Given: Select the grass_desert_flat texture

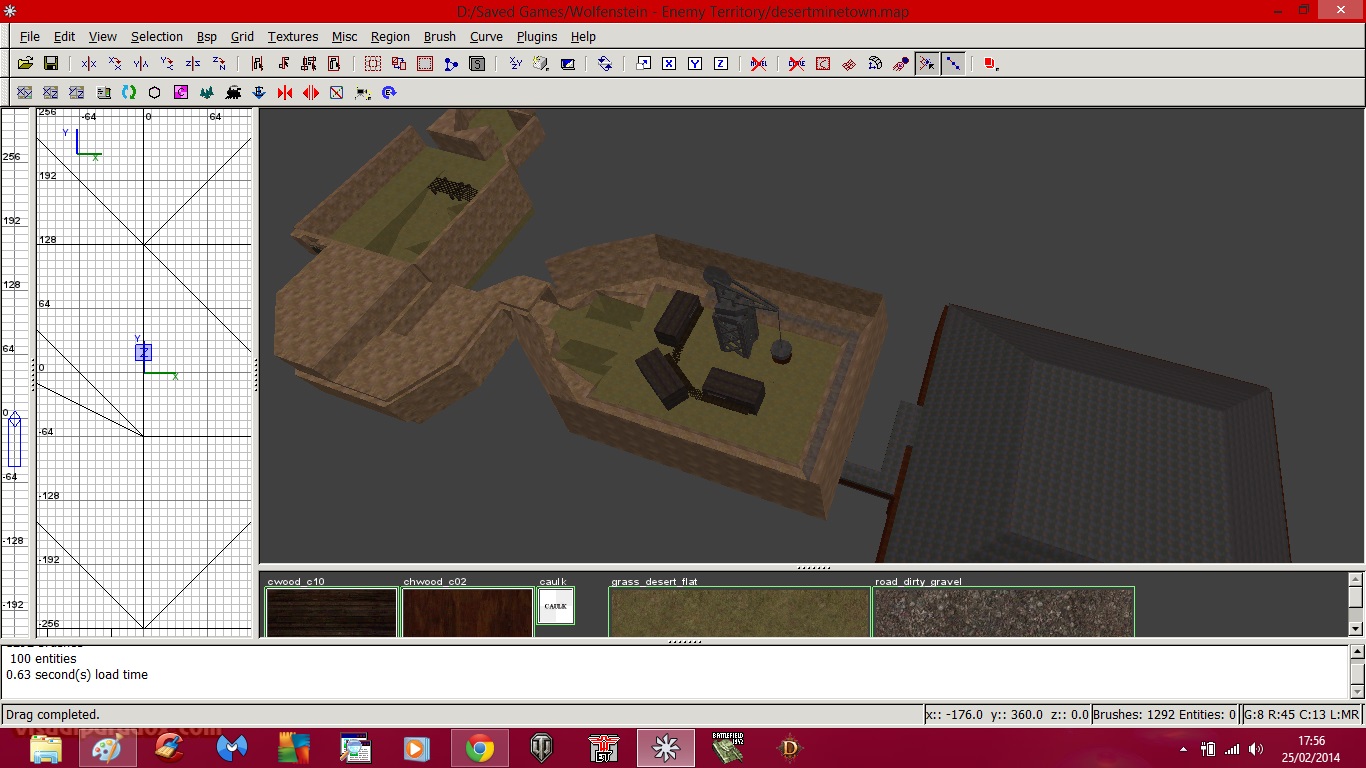Looking at the screenshot, I should tap(739, 611).
